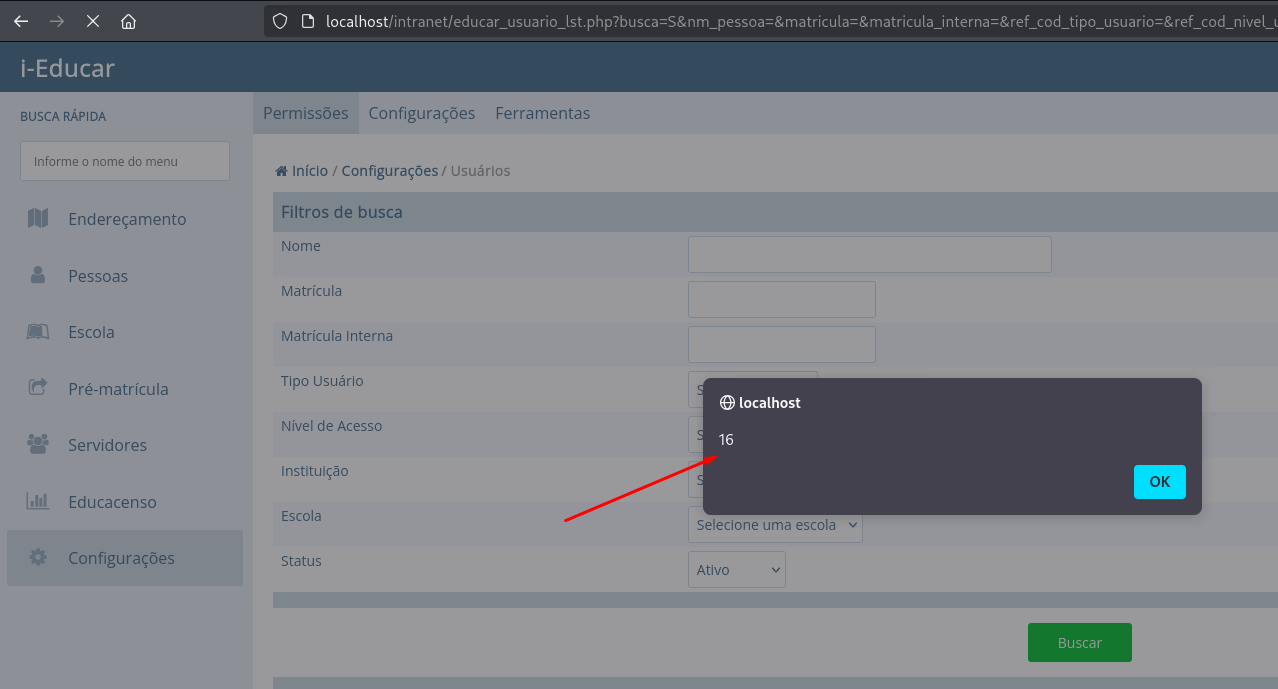Screen dimensions: 1278x689
Task: Focus the Nome text field
Action: click(869, 254)
